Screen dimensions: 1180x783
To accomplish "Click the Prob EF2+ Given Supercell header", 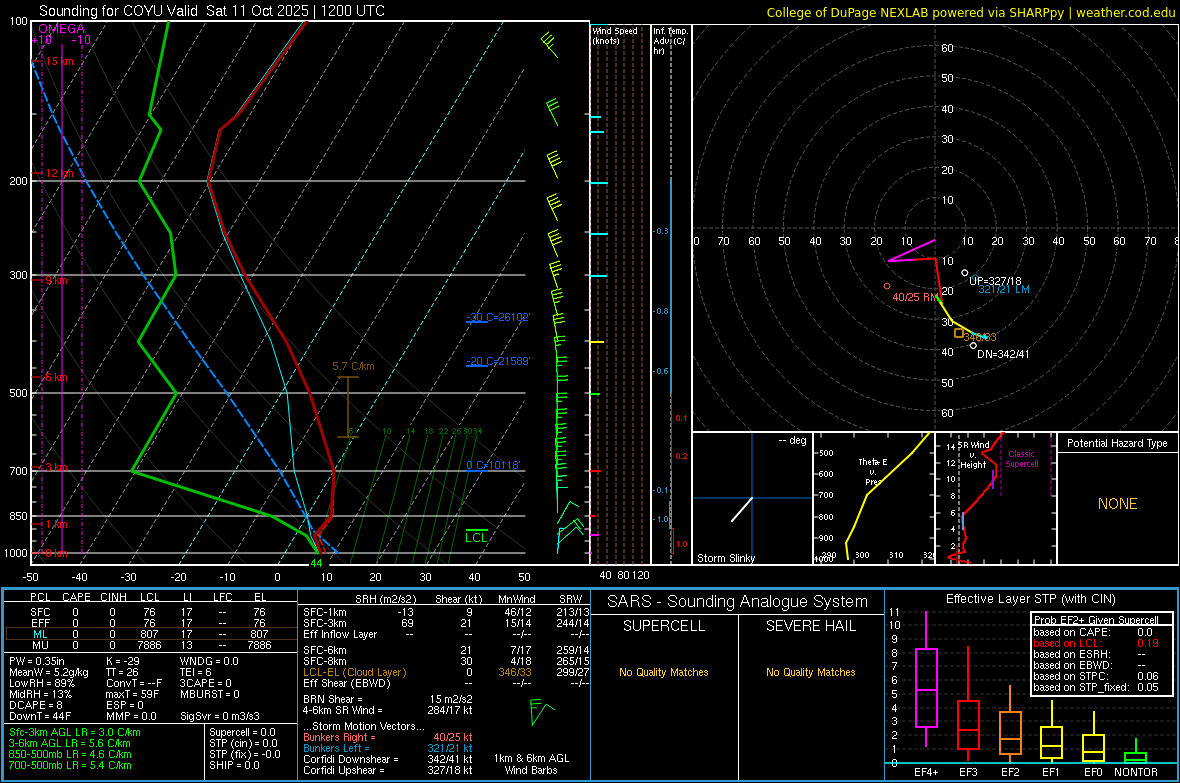I will 1096,620.
